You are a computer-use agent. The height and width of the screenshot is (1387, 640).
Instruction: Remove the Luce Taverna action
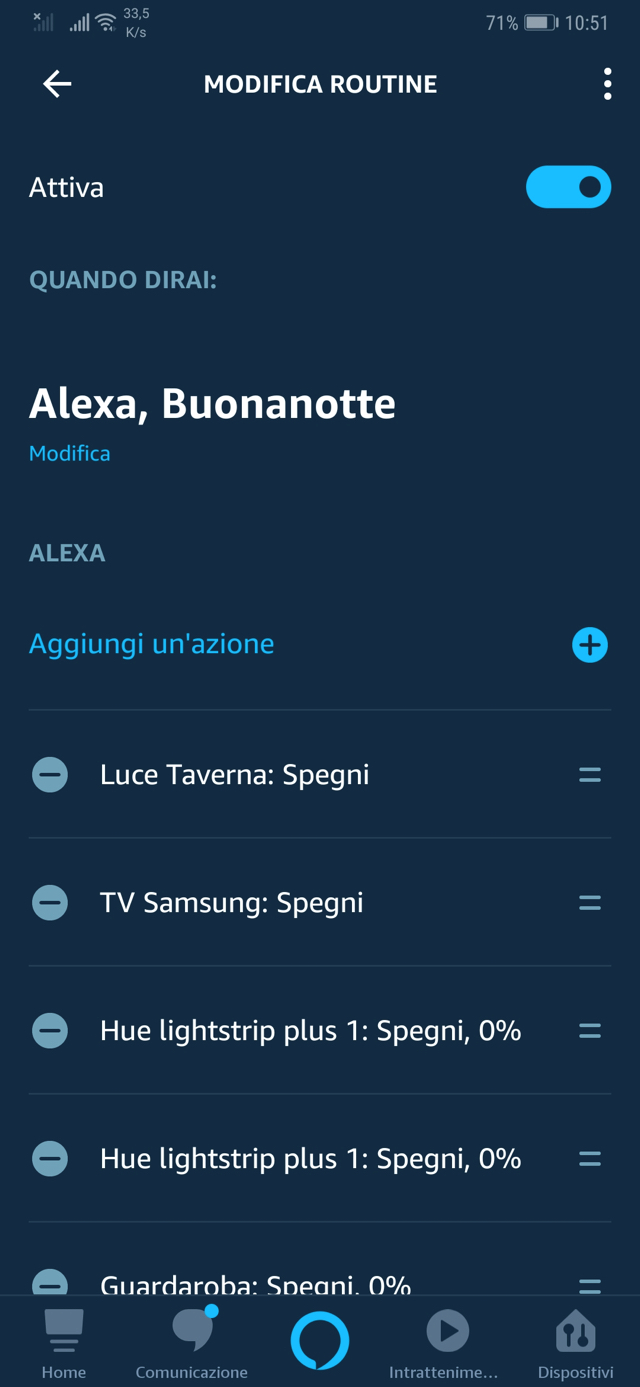[x=50, y=775]
